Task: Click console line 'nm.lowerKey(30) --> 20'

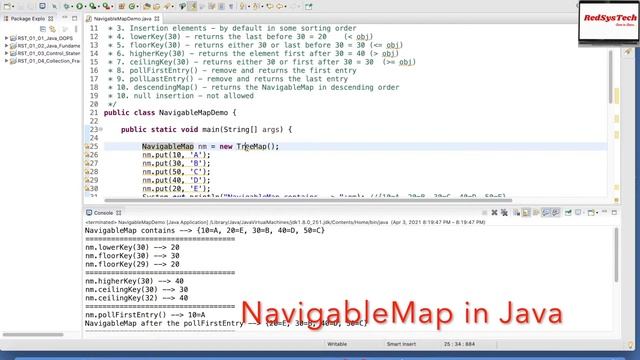Action: tap(132, 247)
